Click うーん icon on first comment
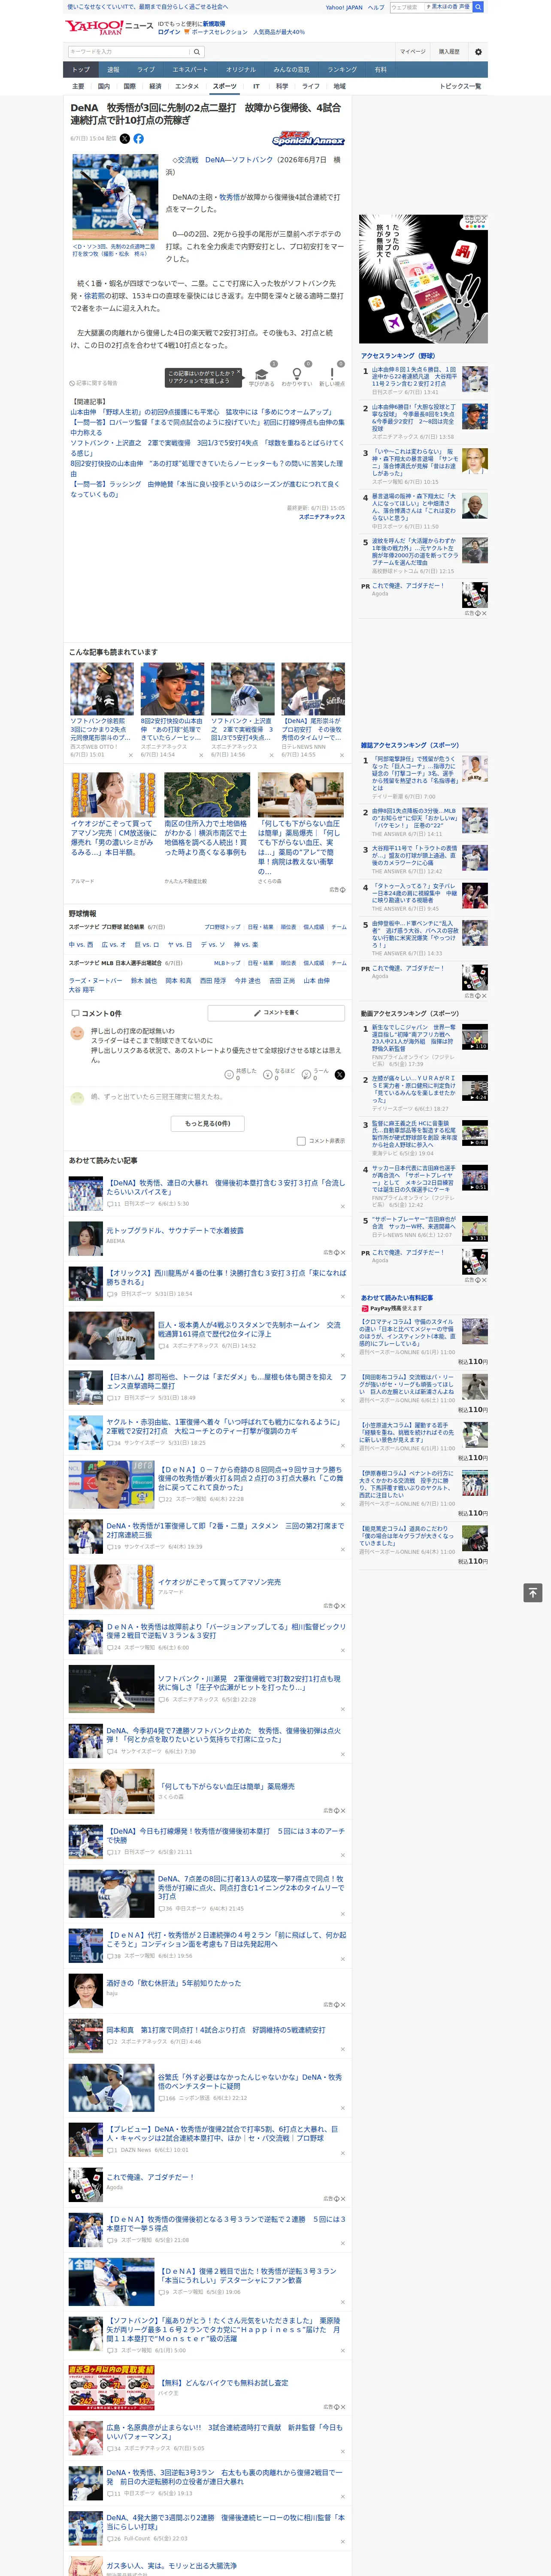551x2576 pixels. (x=307, y=1075)
